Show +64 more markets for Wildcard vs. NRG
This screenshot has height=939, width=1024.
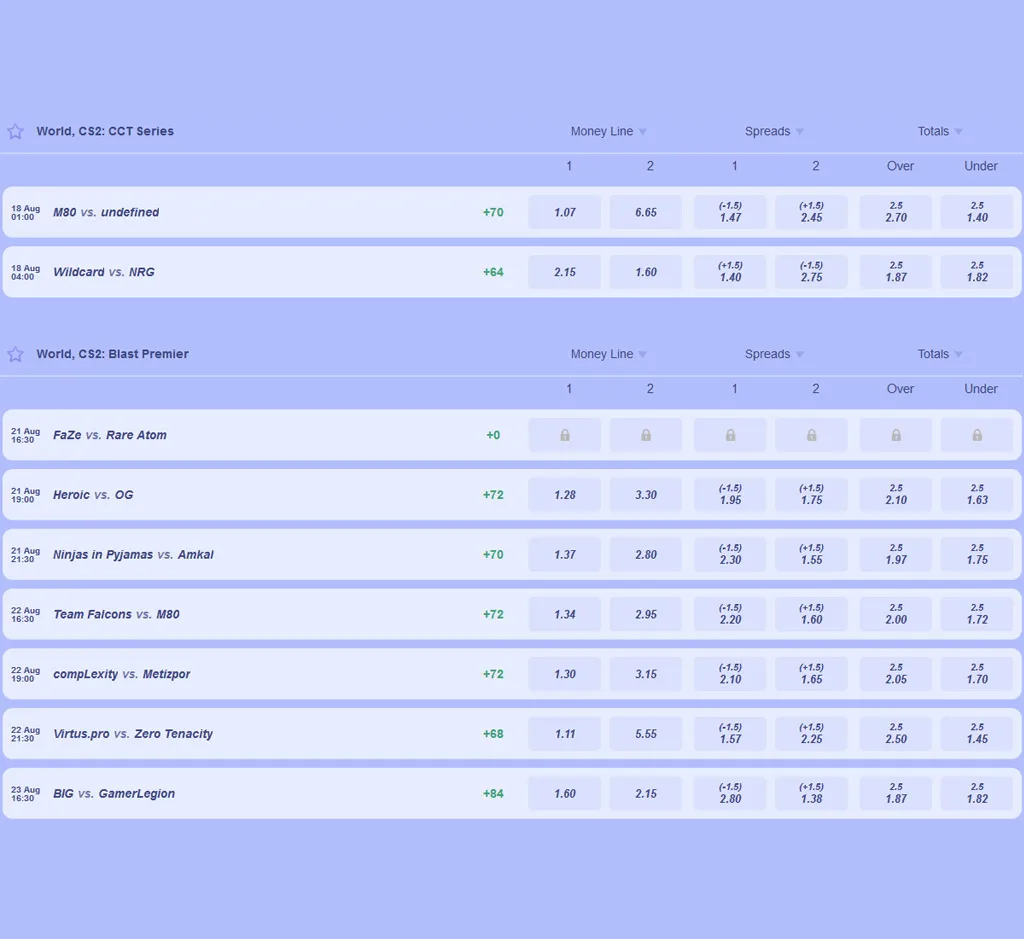click(493, 272)
